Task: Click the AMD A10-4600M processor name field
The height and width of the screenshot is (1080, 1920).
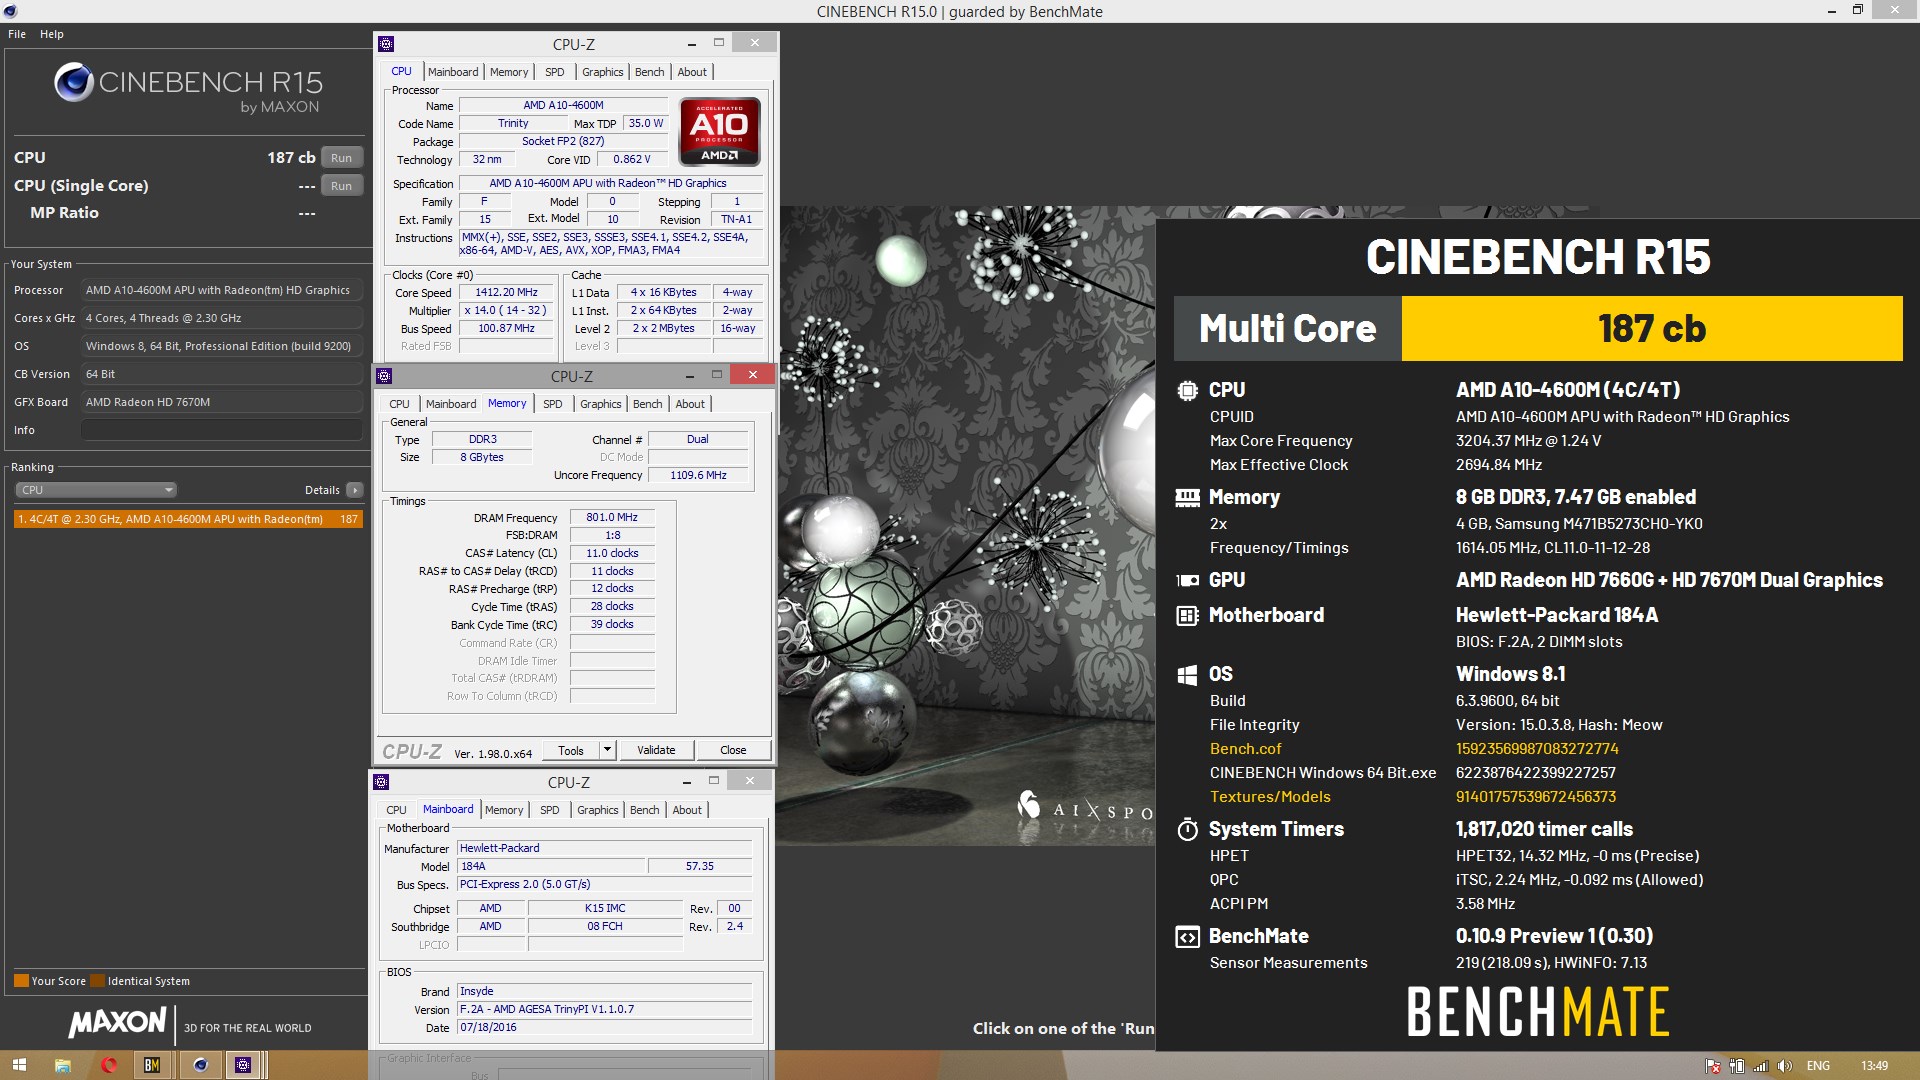Action: (563, 105)
